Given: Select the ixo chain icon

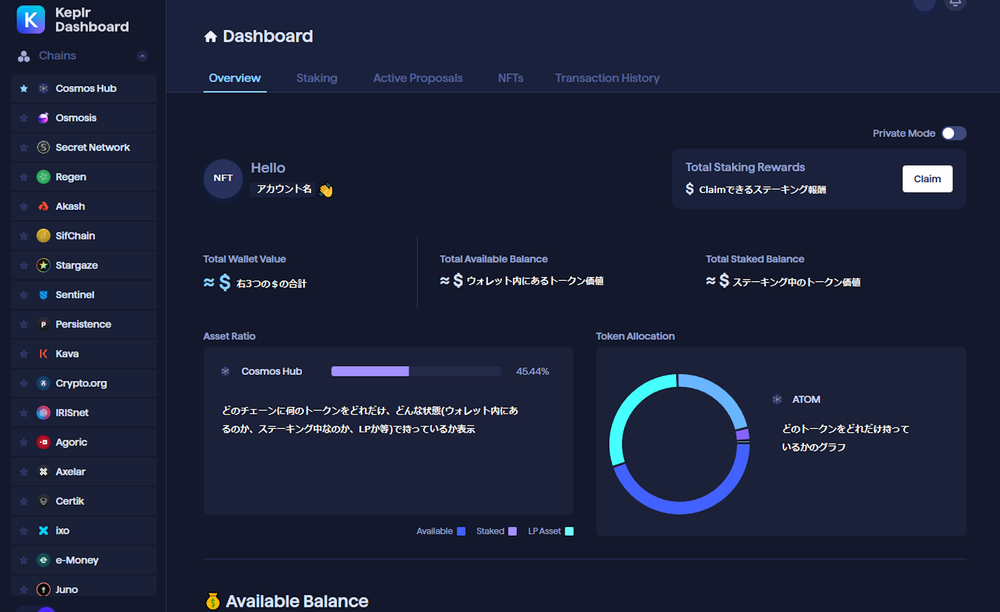Looking at the screenshot, I should click(x=43, y=530).
